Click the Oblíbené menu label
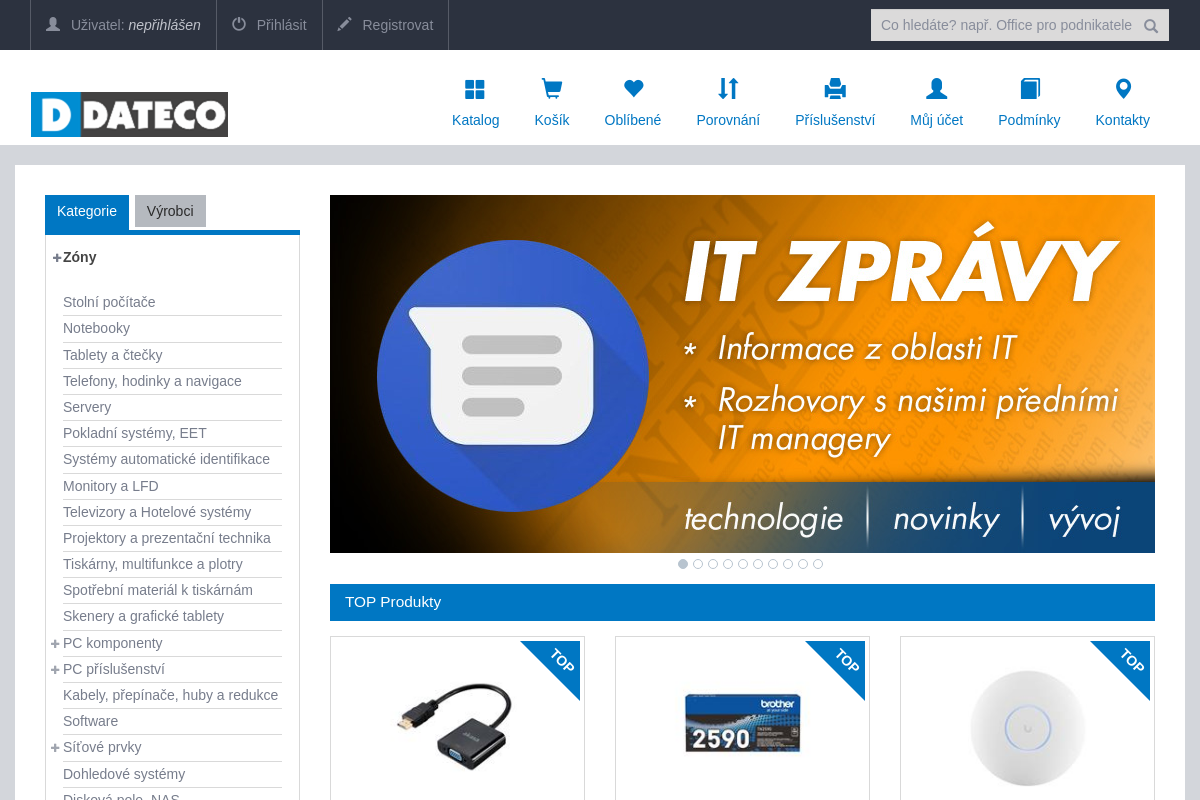The width and height of the screenshot is (1200, 800). (633, 120)
